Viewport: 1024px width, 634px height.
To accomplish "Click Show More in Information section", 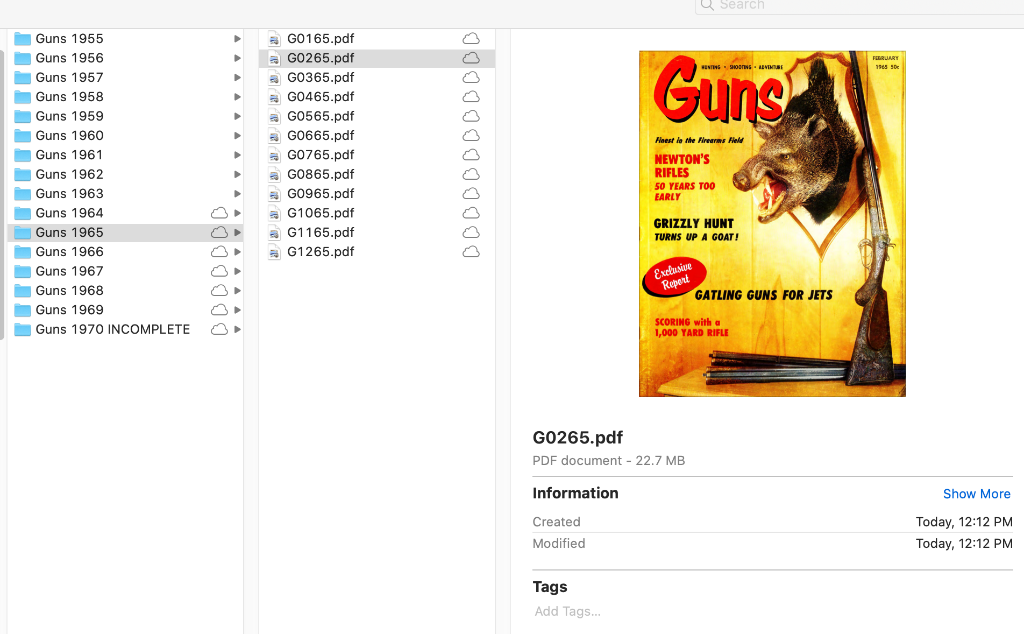I will pyautogui.click(x=976, y=494).
